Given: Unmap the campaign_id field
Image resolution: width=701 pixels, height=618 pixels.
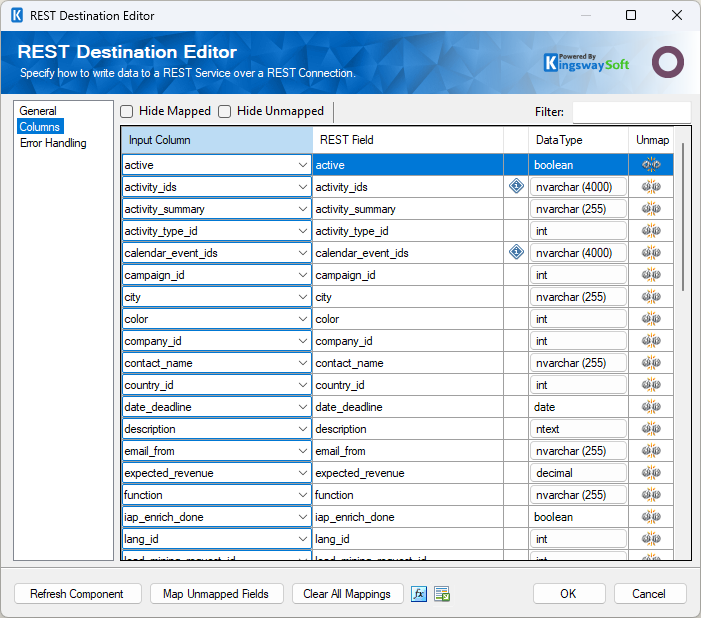Looking at the screenshot, I should click(651, 275).
